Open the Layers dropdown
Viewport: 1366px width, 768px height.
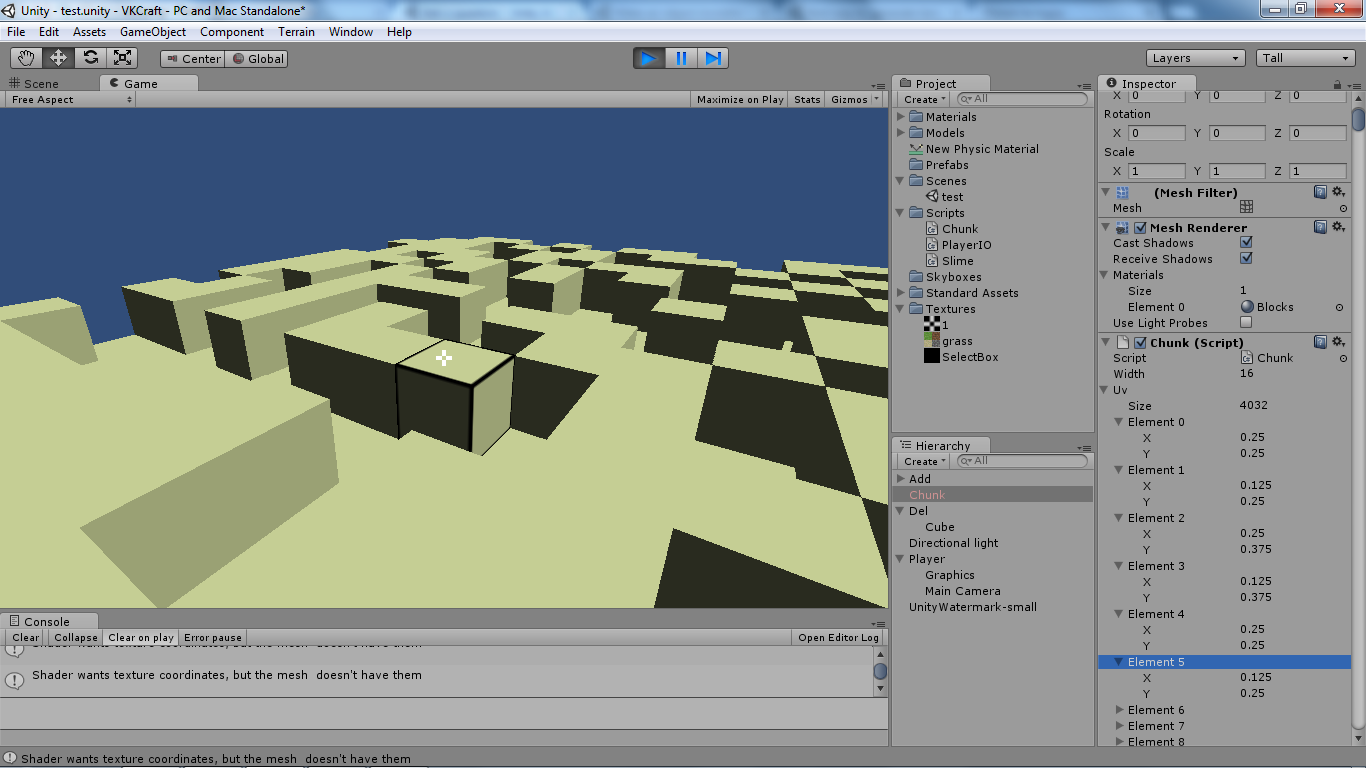pyautogui.click(x=1195, y=58)
